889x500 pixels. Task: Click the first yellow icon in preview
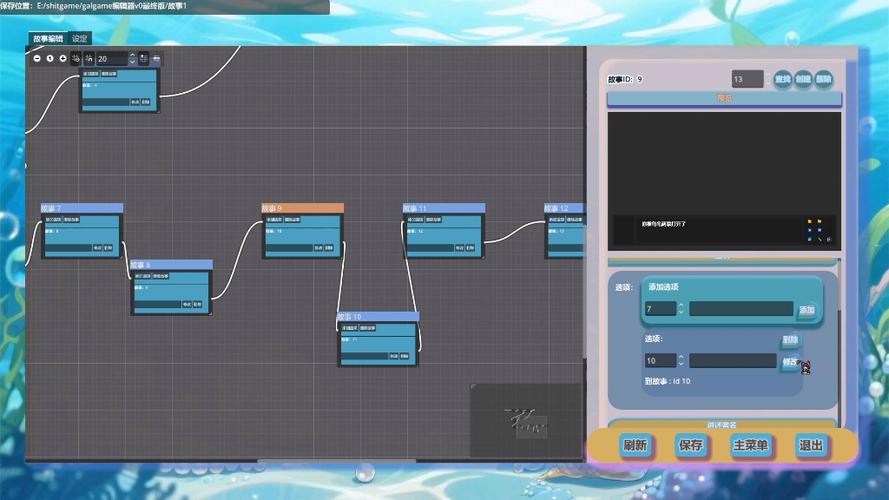pyautogui.click(x=810, y=221)
